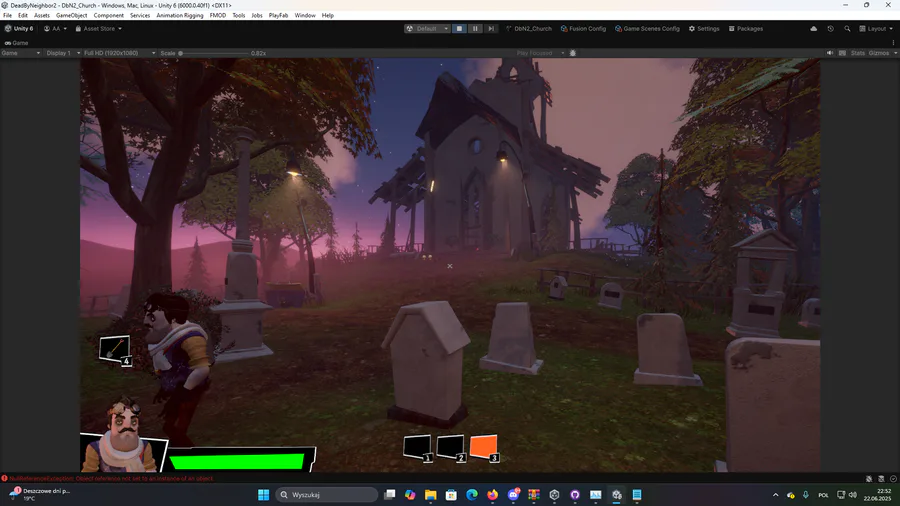Mute game audio with the speaker icon

point(830,53)
